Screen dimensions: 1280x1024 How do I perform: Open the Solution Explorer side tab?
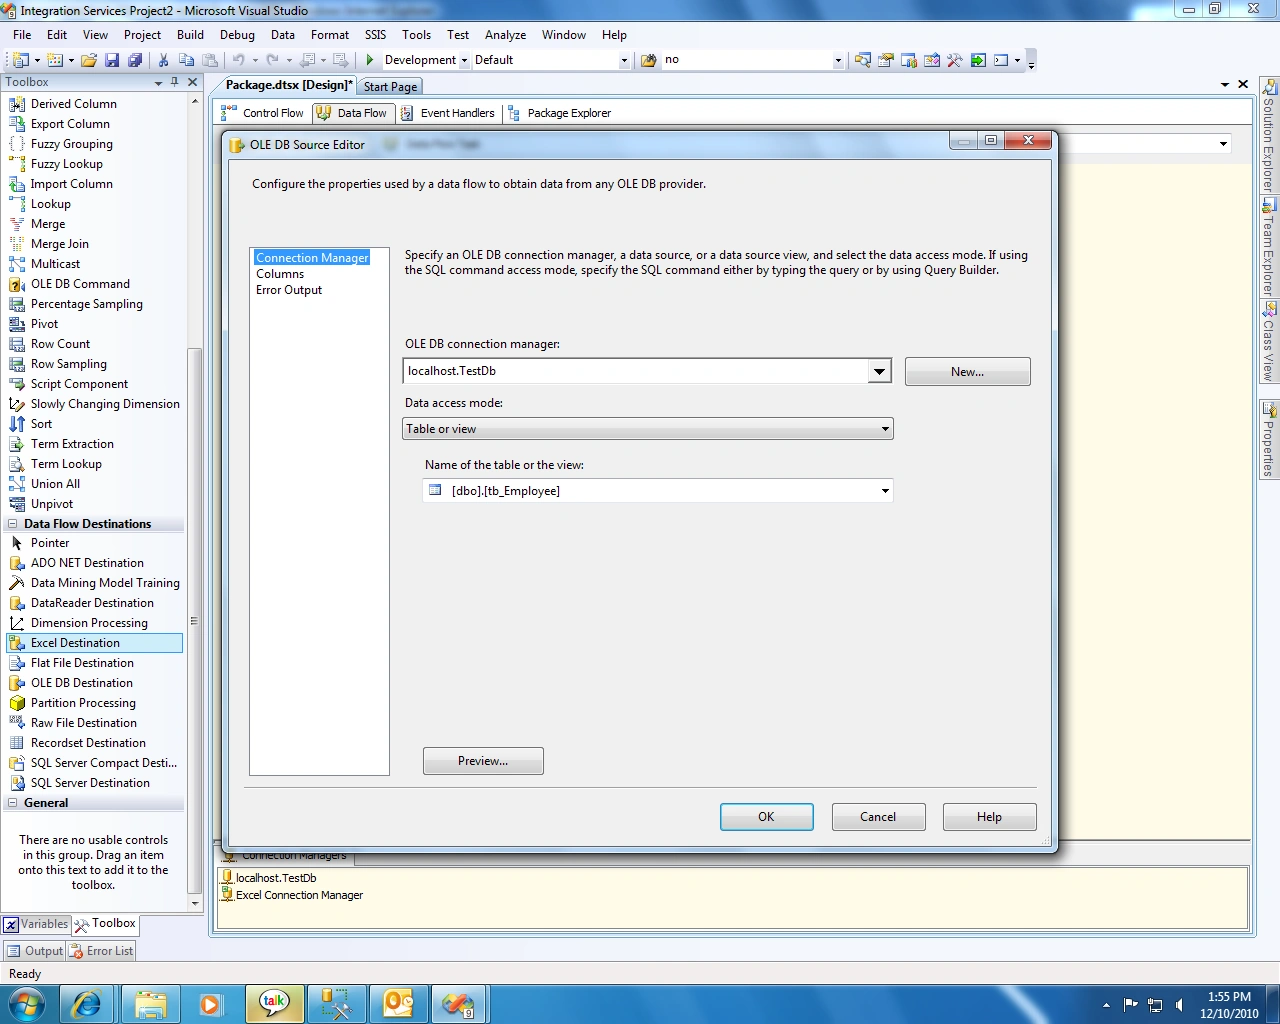tap(1269, 135)
